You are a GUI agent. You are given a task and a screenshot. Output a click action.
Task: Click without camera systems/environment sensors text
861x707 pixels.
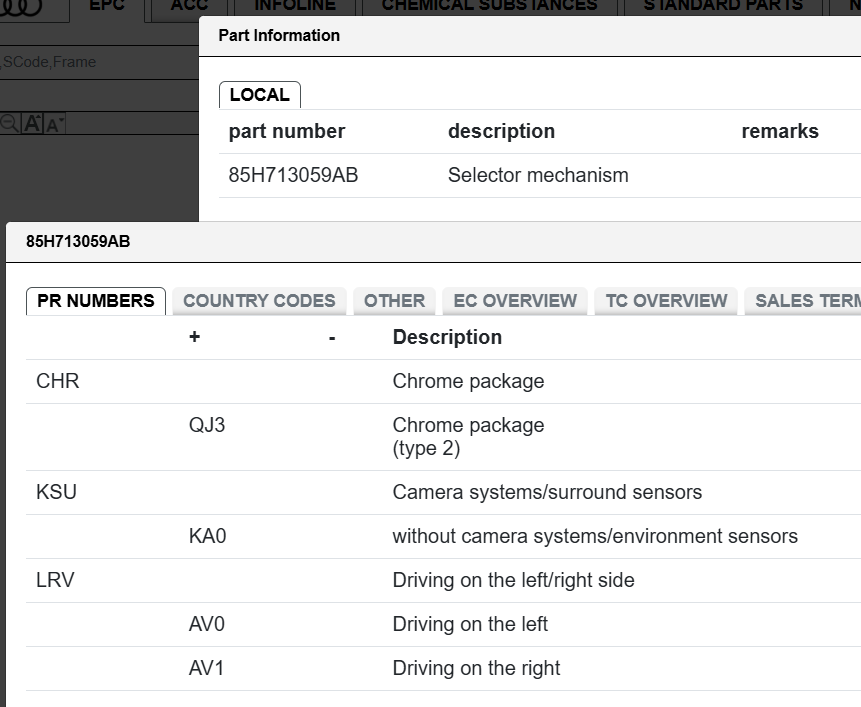click(x=595, y=536)
